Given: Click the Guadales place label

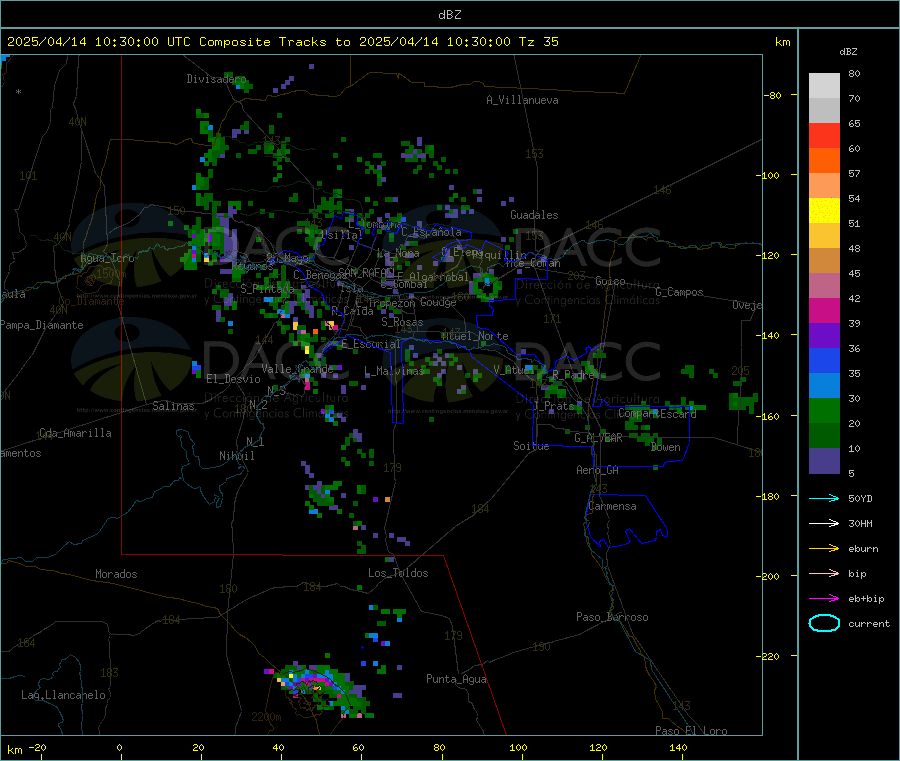Looking at the screenshot, I should (534, 215).
